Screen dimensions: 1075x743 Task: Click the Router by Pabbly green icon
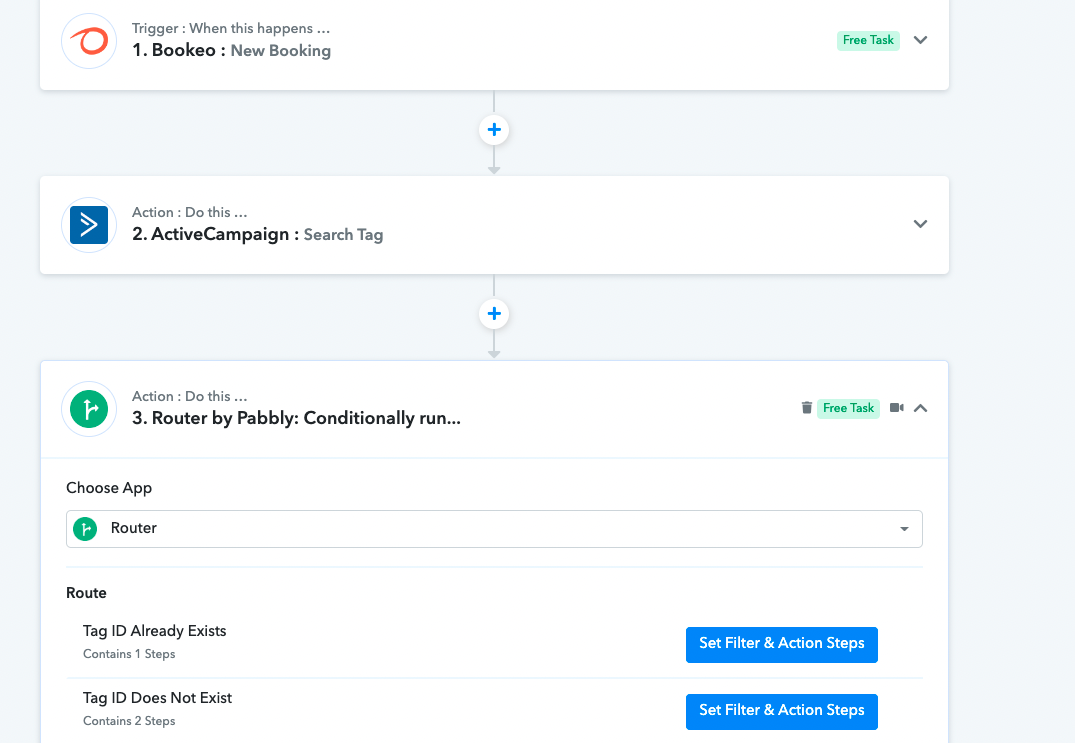pos(89,409)
